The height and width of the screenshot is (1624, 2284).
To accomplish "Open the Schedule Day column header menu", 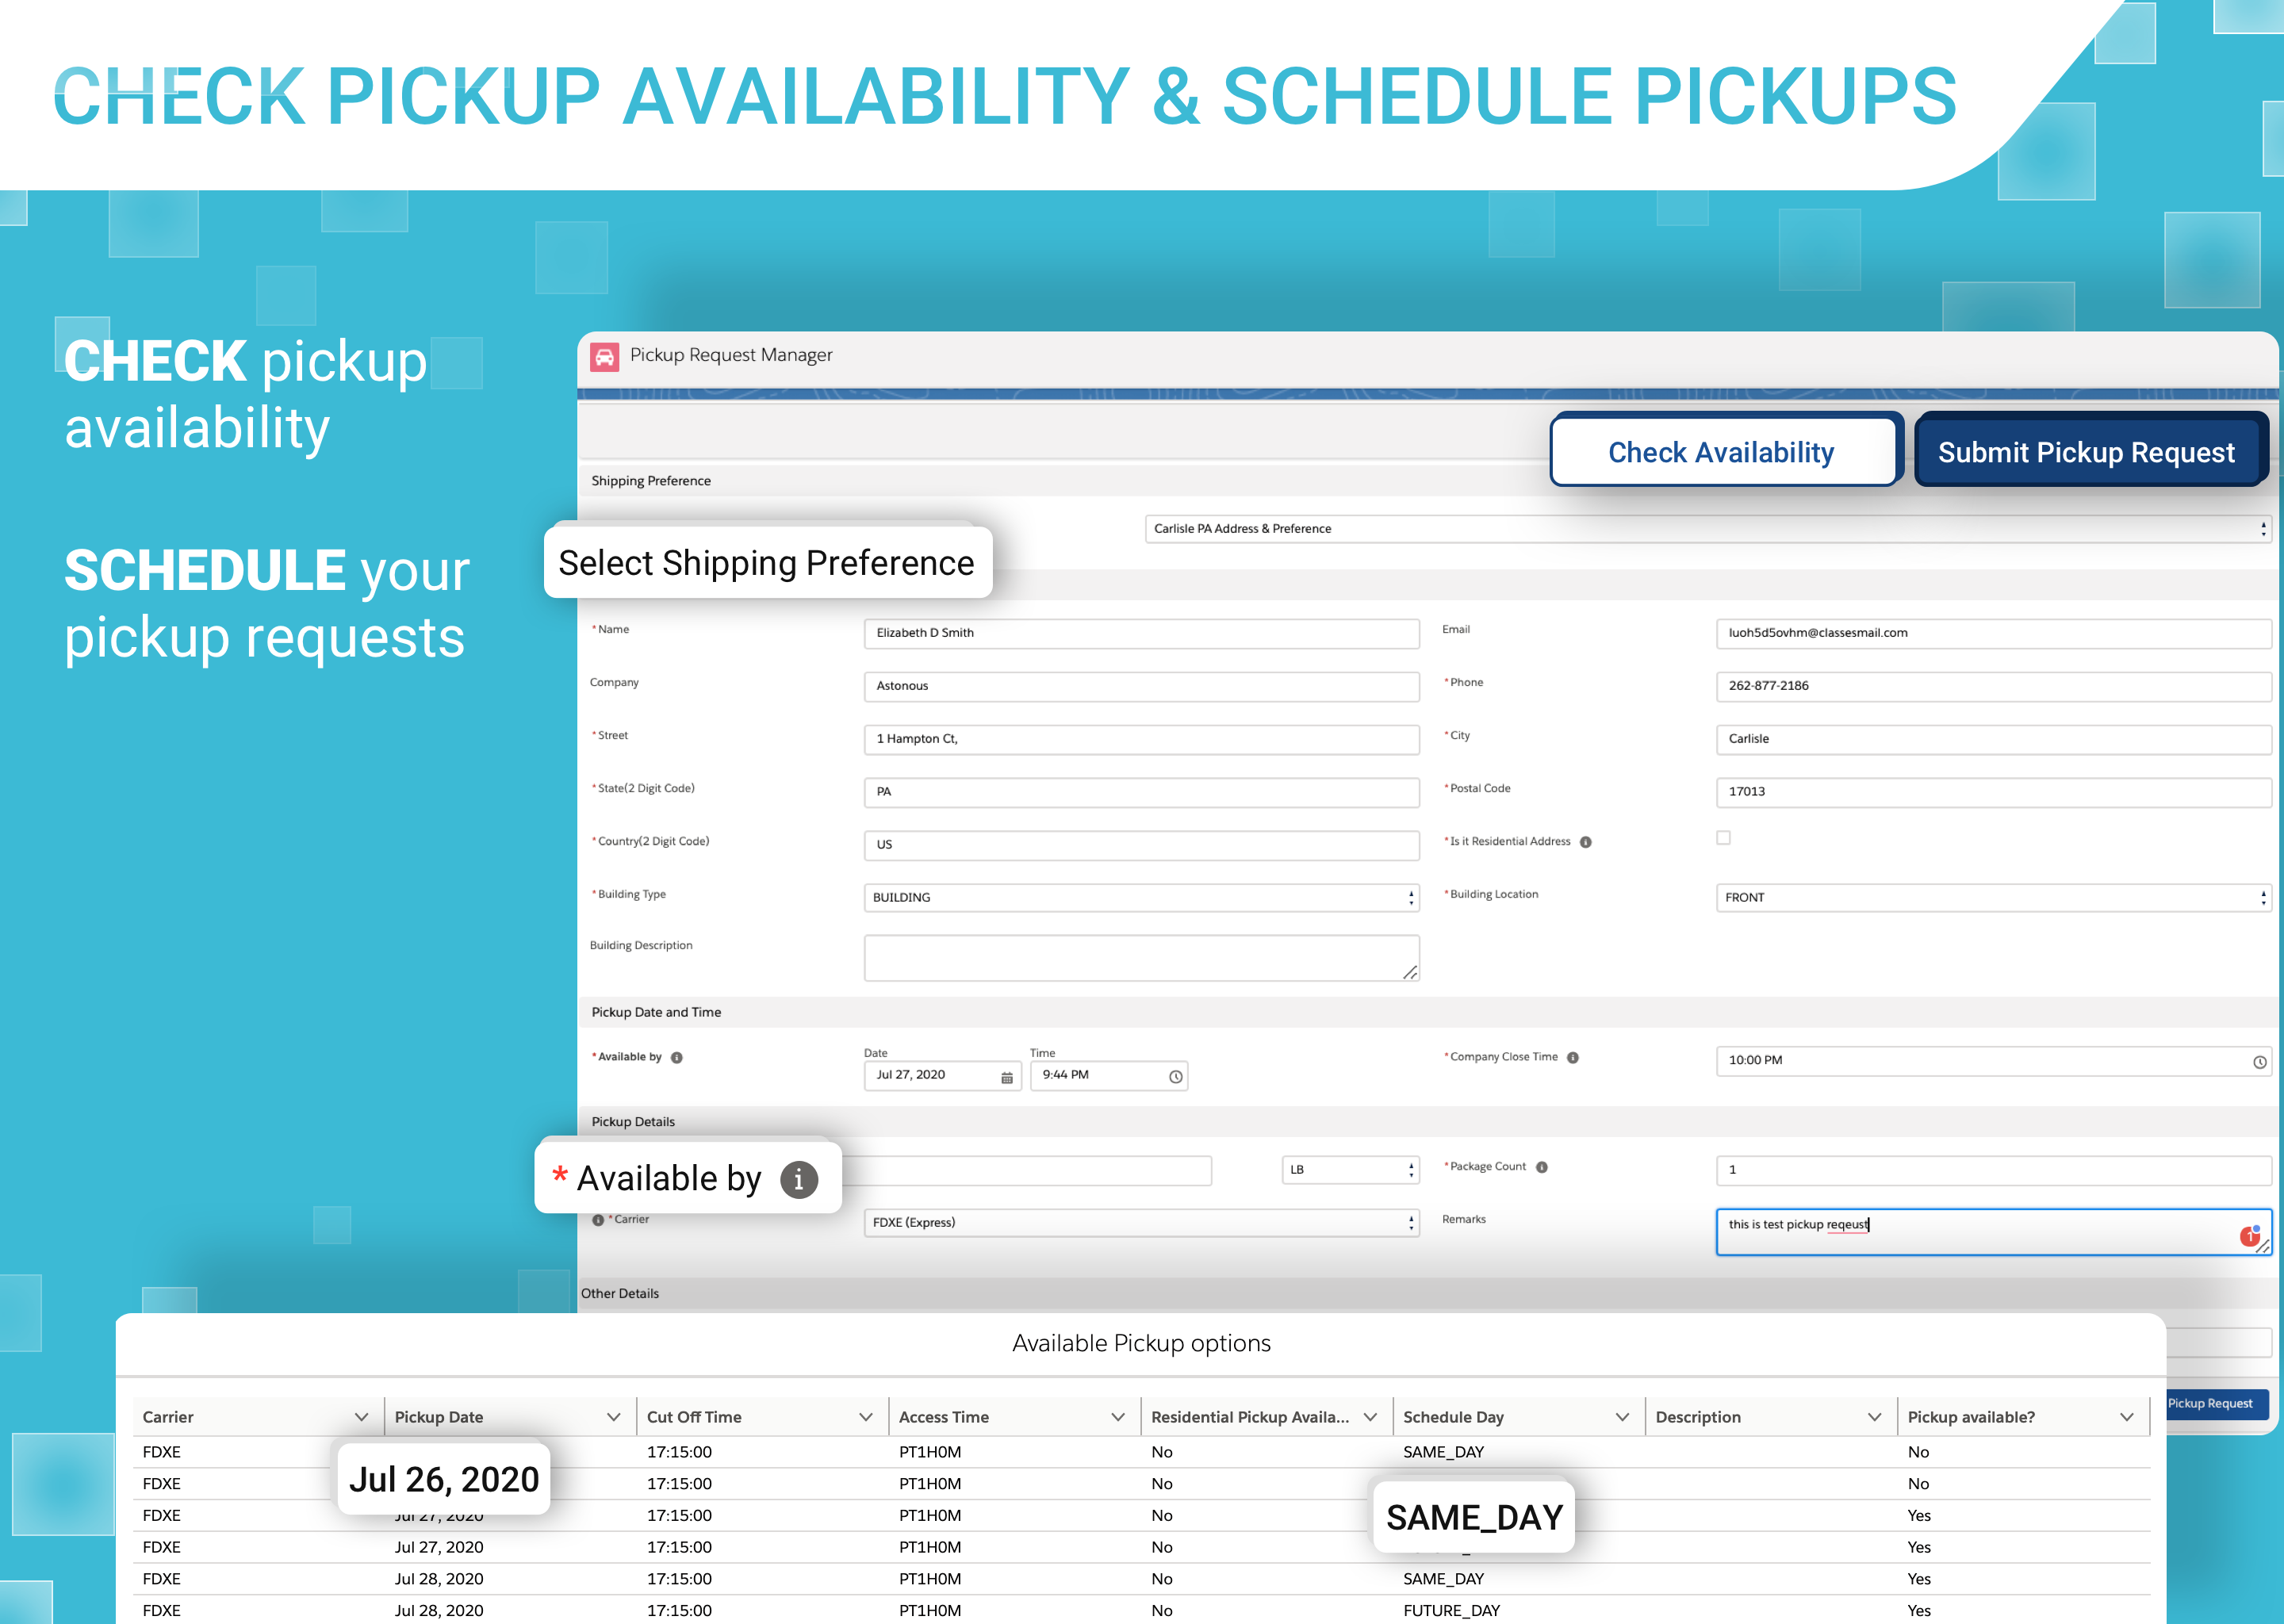I will tap(1622, 1417).
